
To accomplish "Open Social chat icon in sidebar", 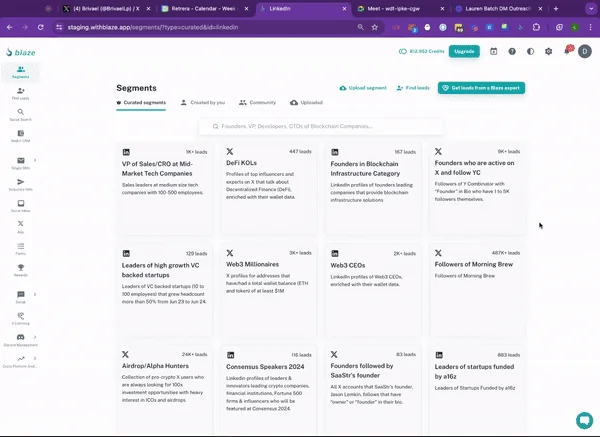I will click(21, 294).
